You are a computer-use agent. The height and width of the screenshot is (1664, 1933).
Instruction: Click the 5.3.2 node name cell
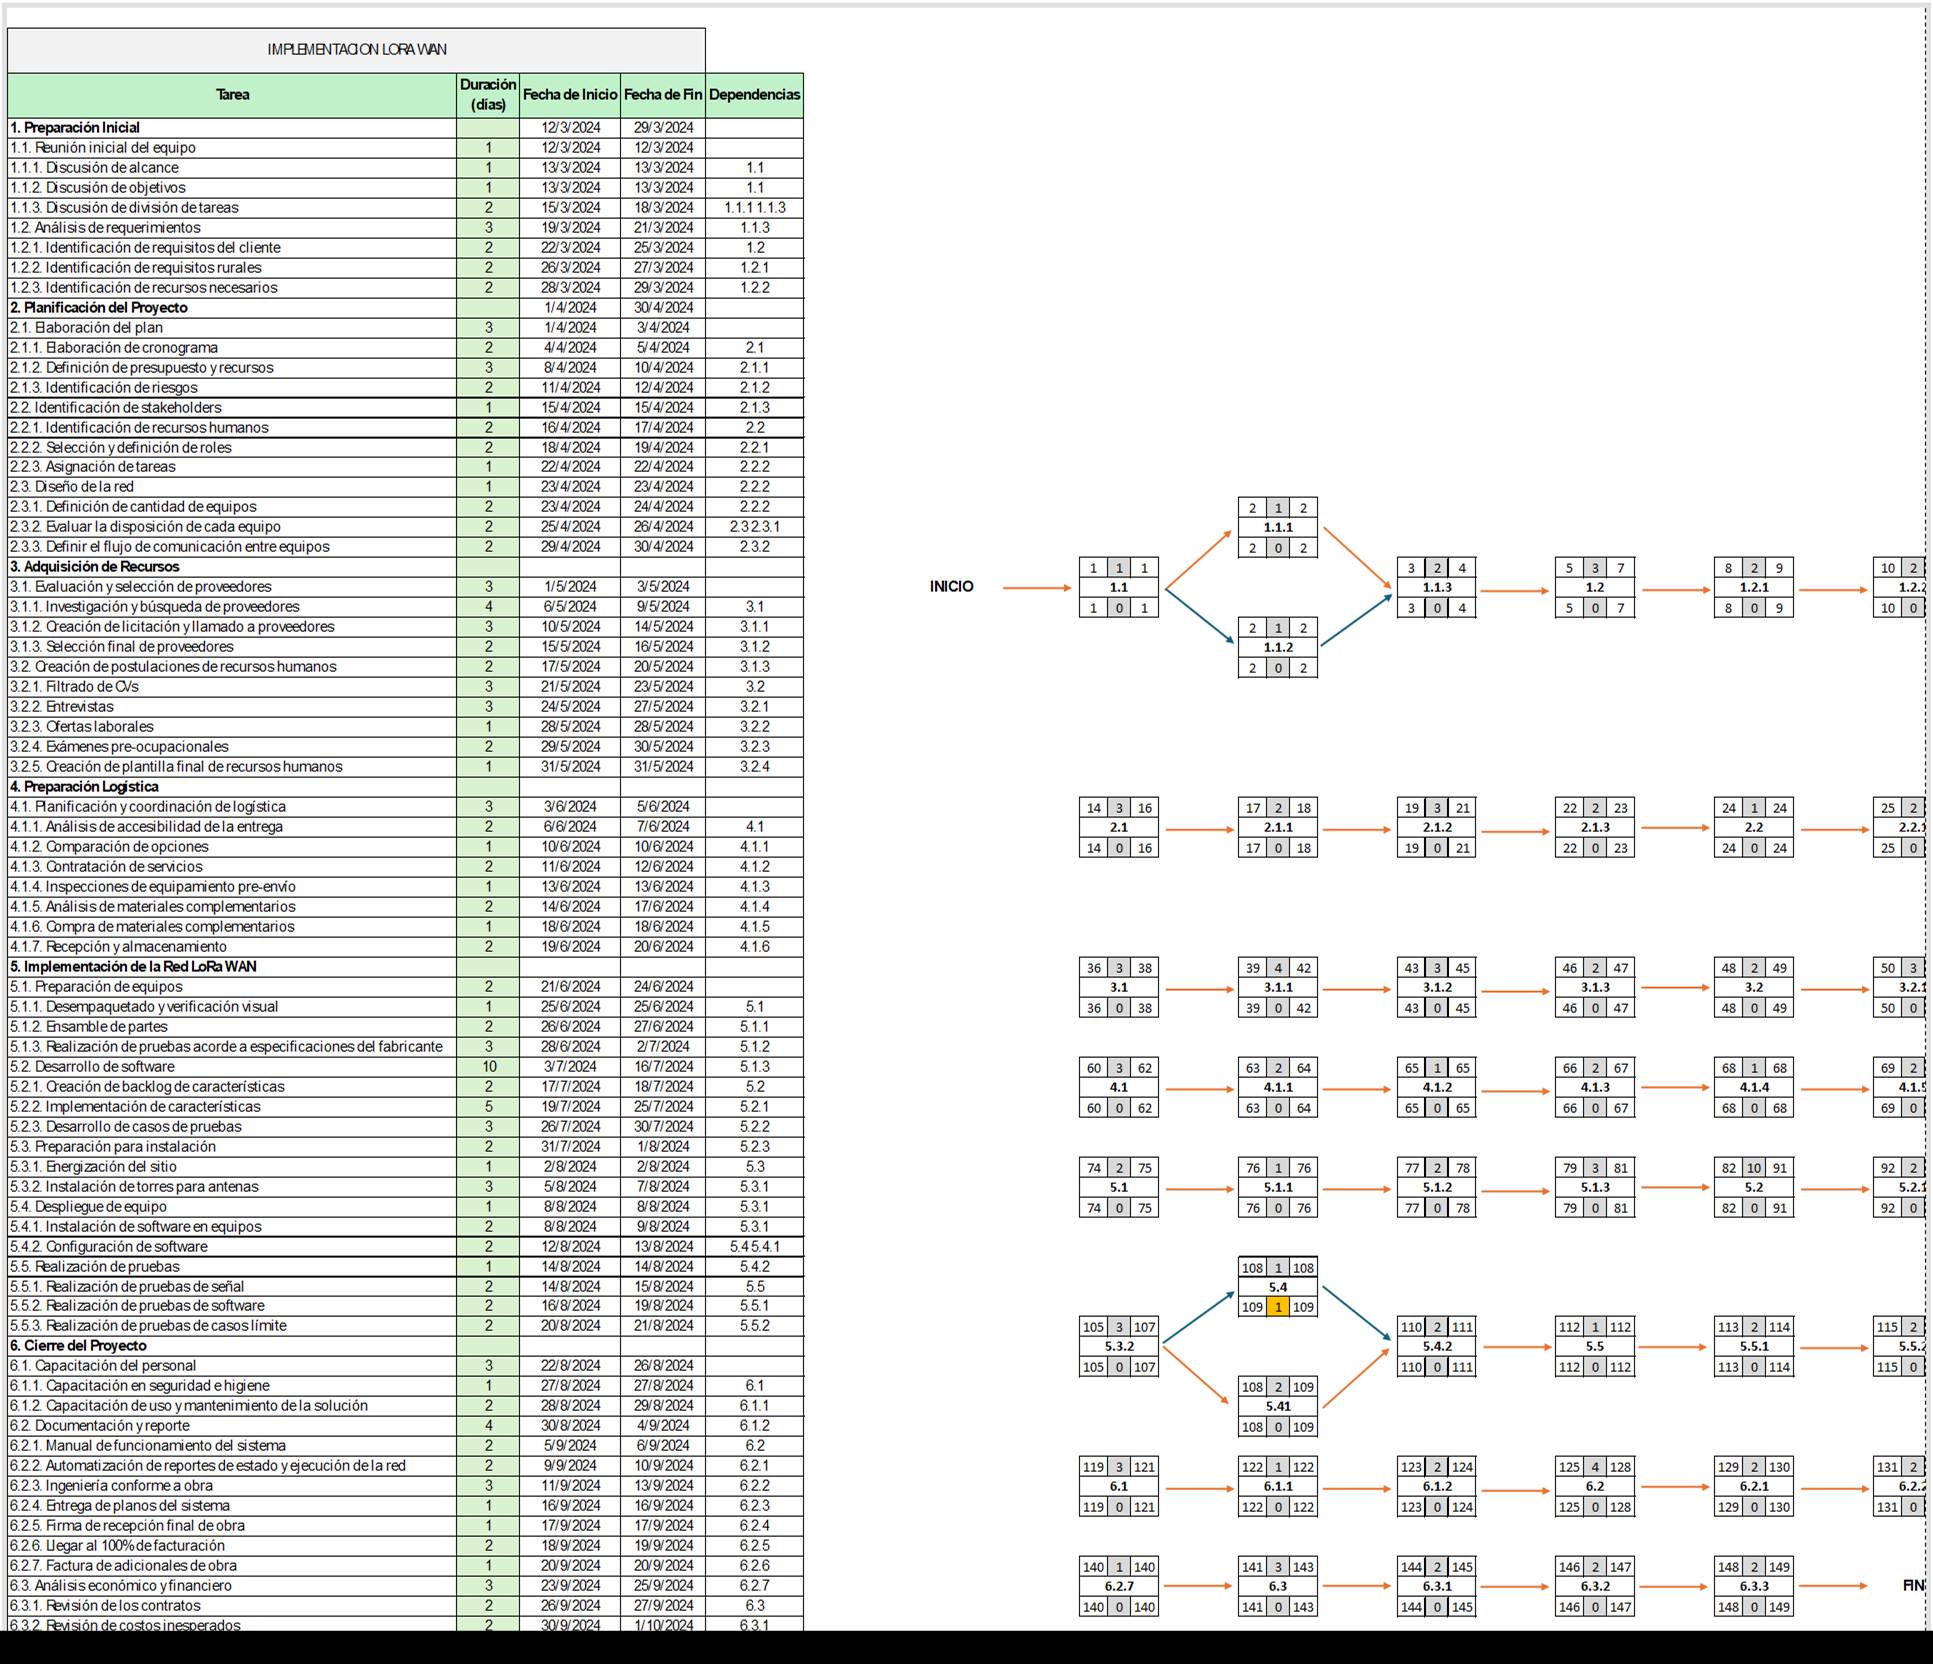(1119, 1346)
